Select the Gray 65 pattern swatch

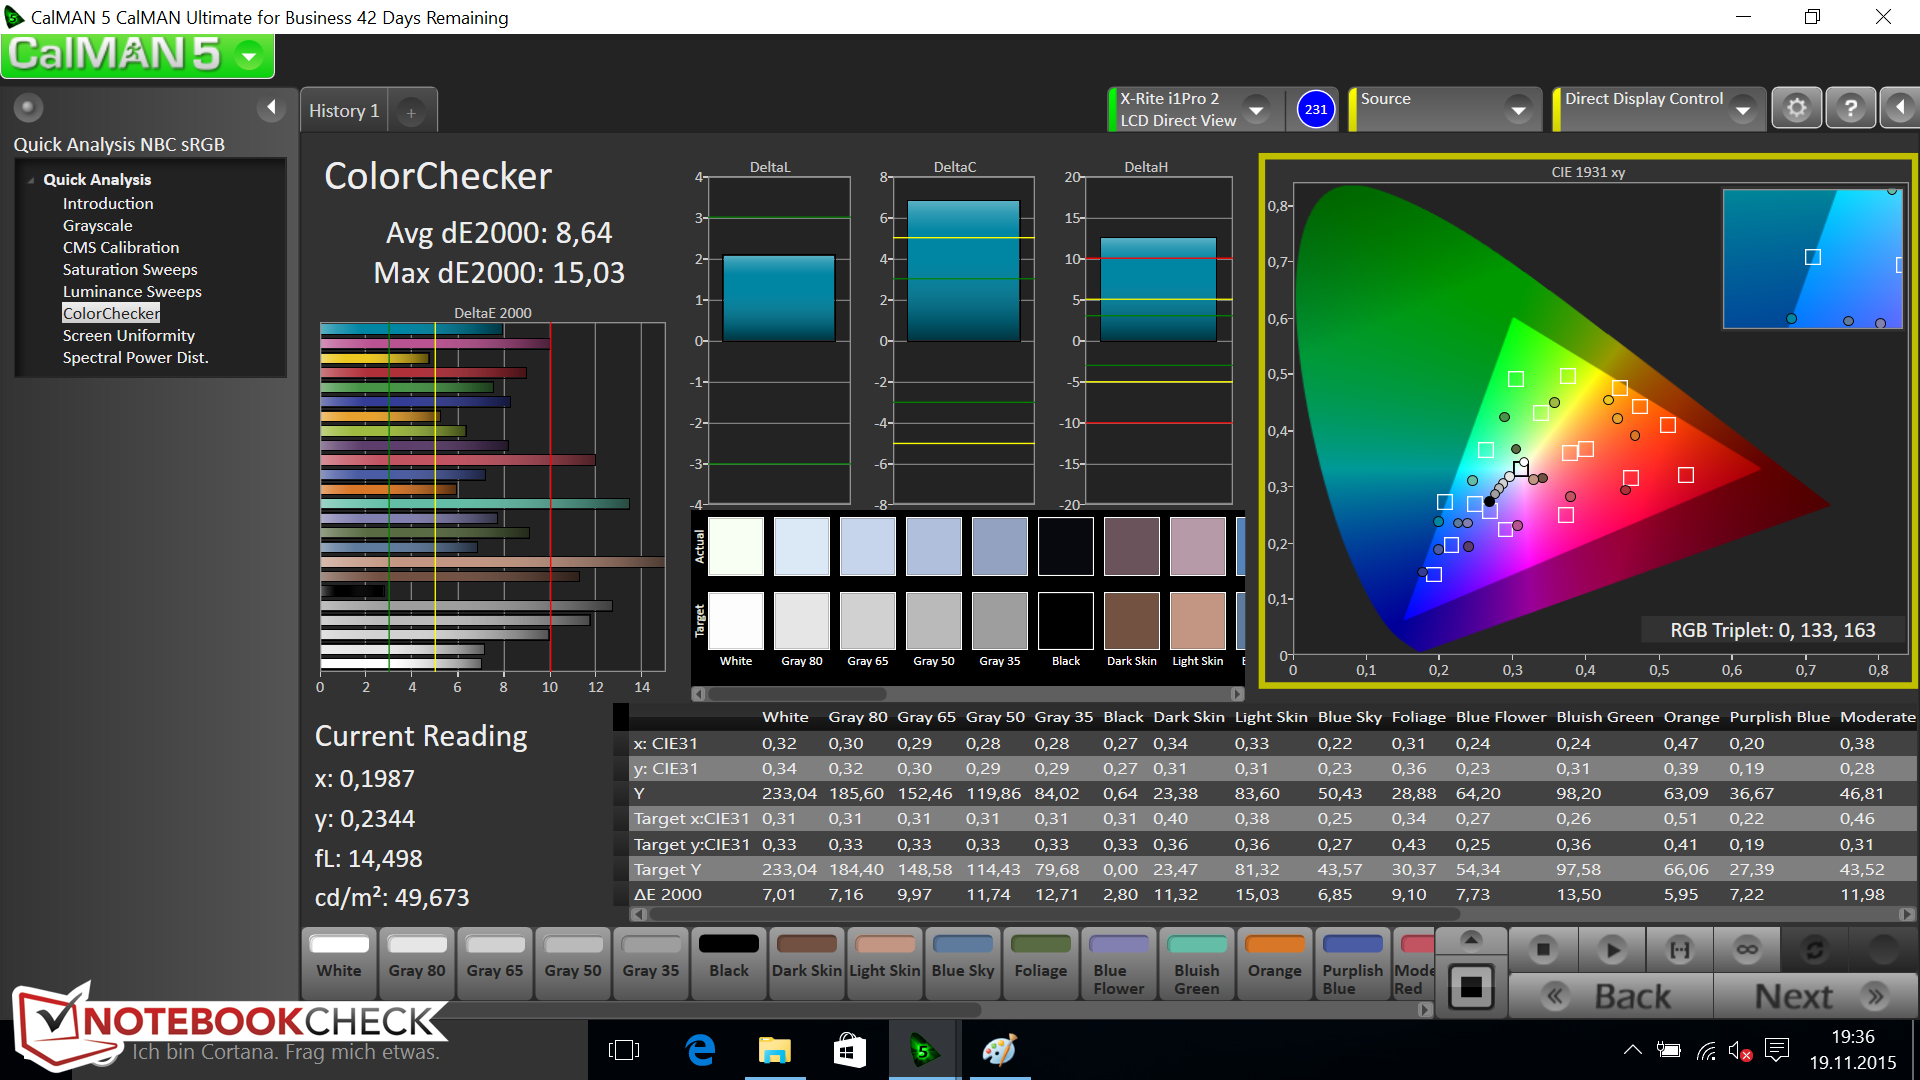pyautogui.click(x=495, y=963)
